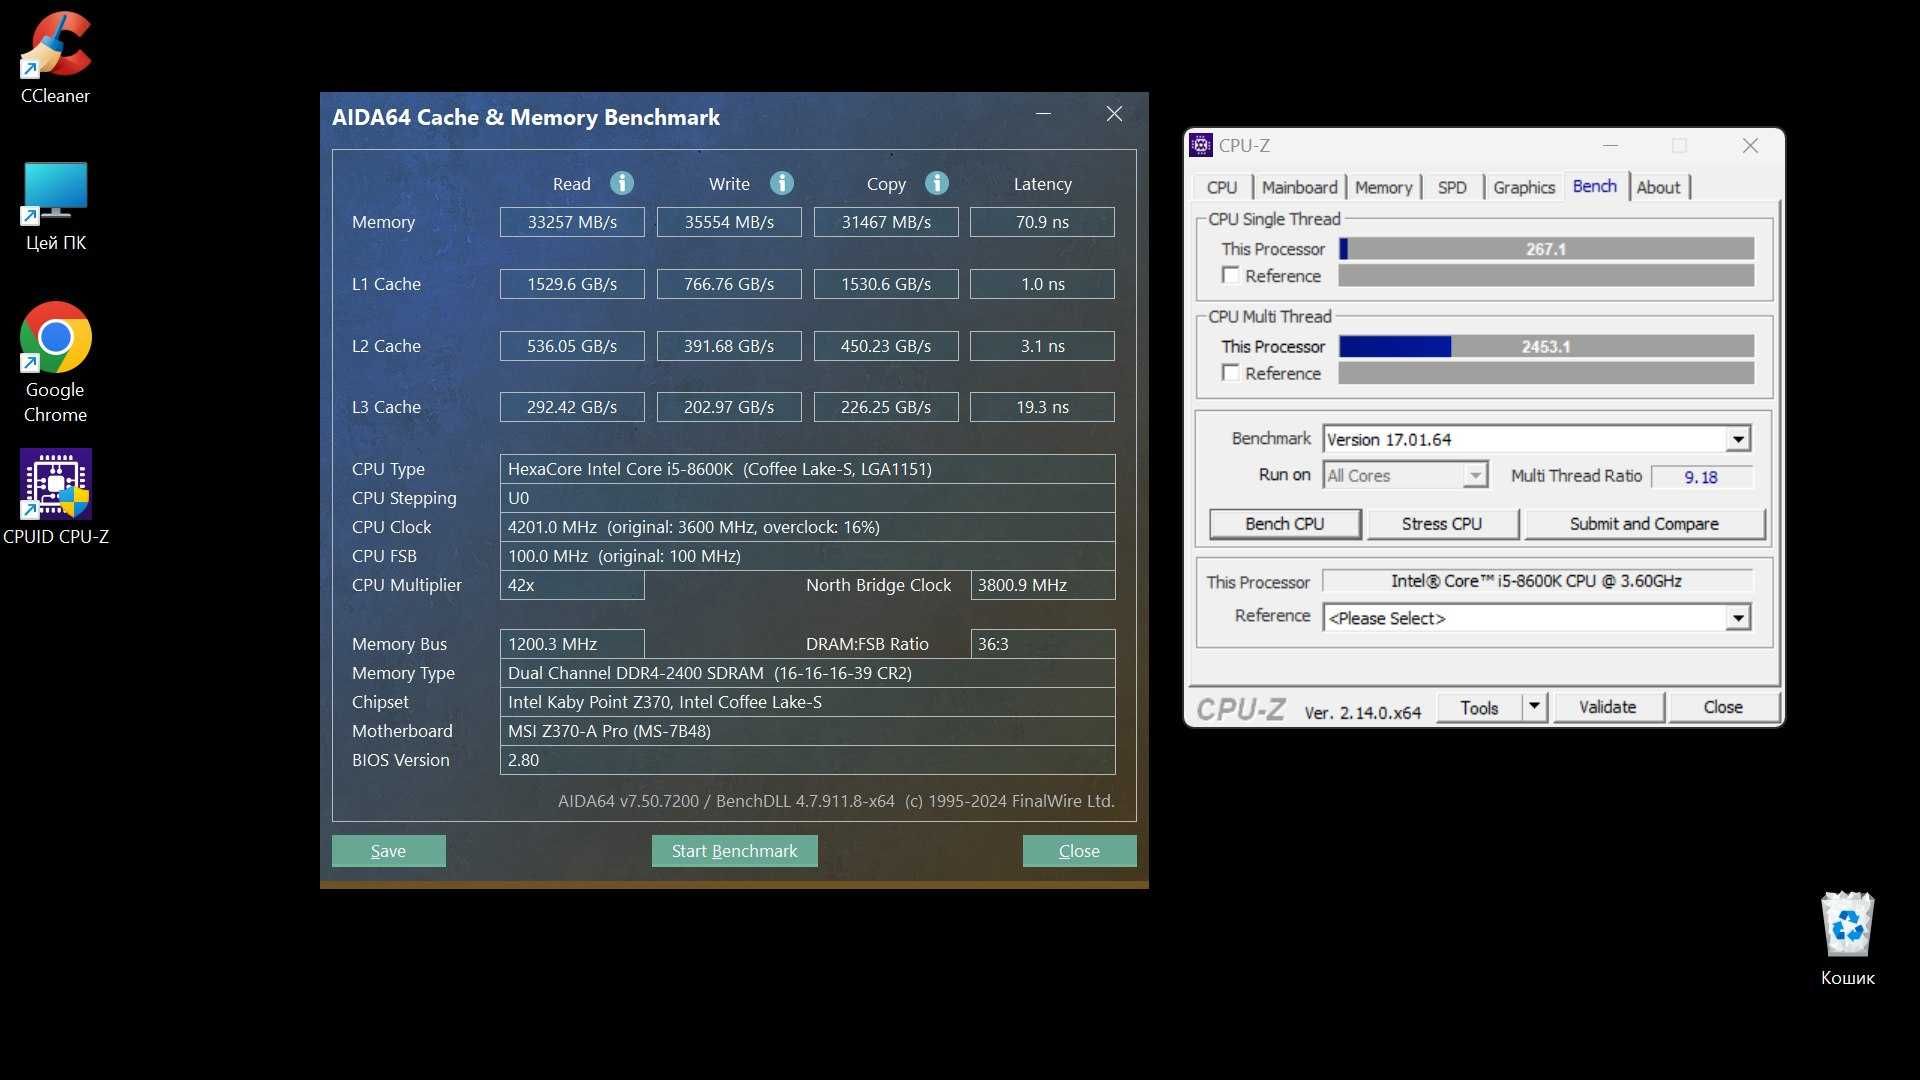
Task: Click the Save button in AIDA64
Action: point(388,851)
